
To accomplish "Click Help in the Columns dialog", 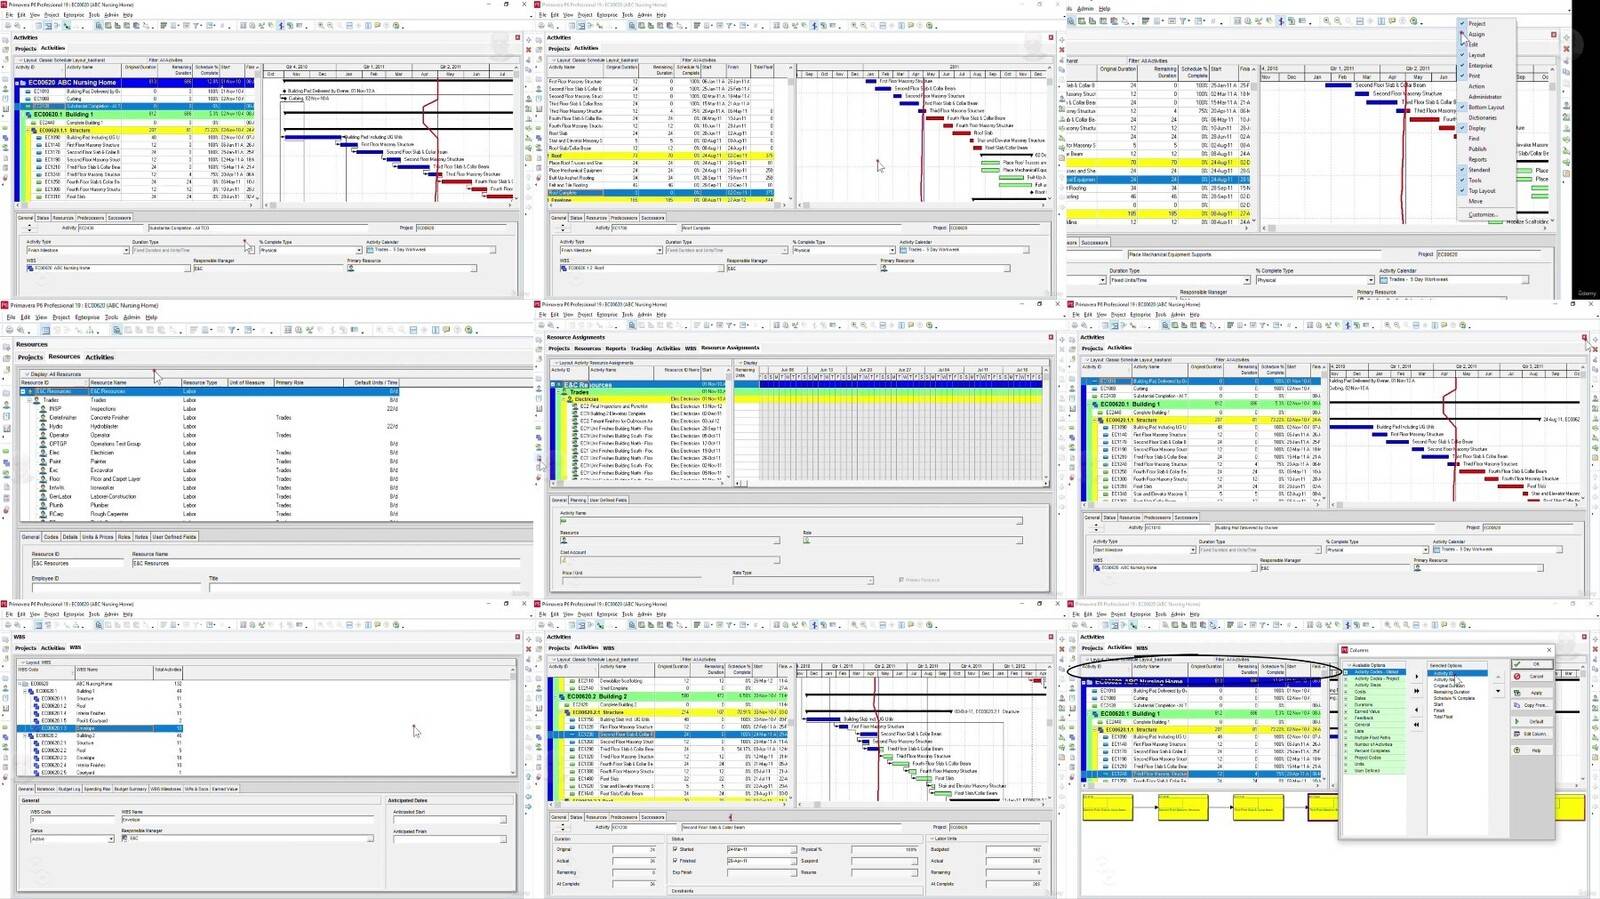I will pyautogui.click(x=1533, y=750).
